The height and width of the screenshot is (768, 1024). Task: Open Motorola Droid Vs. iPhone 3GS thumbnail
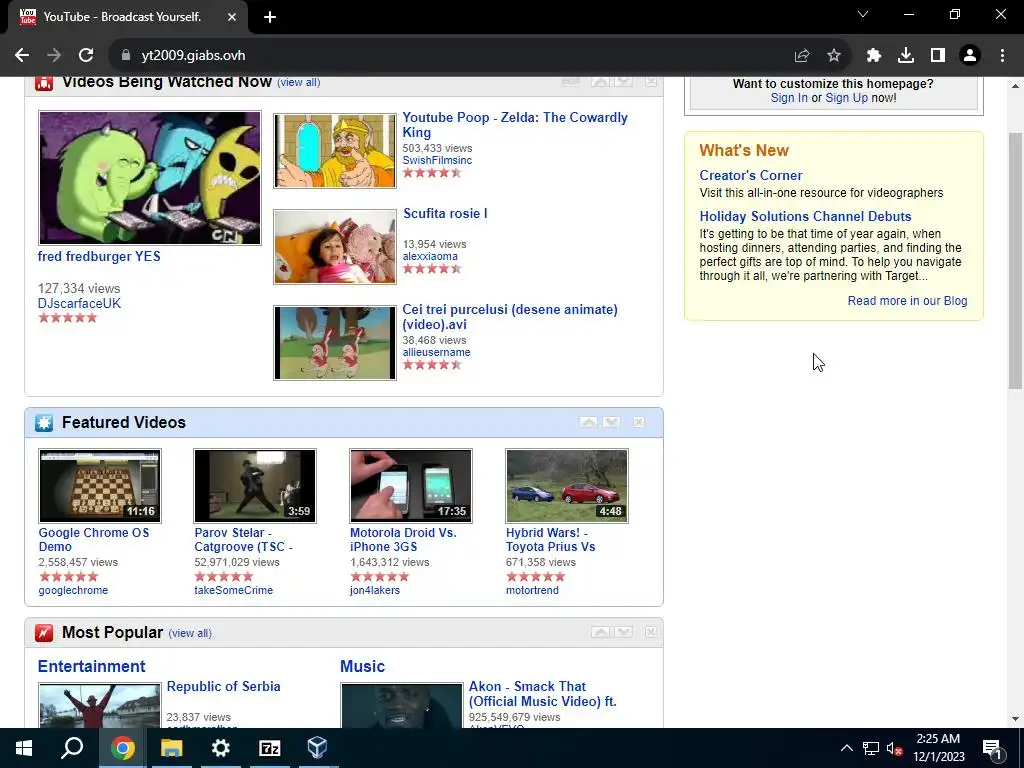[411, 486]
